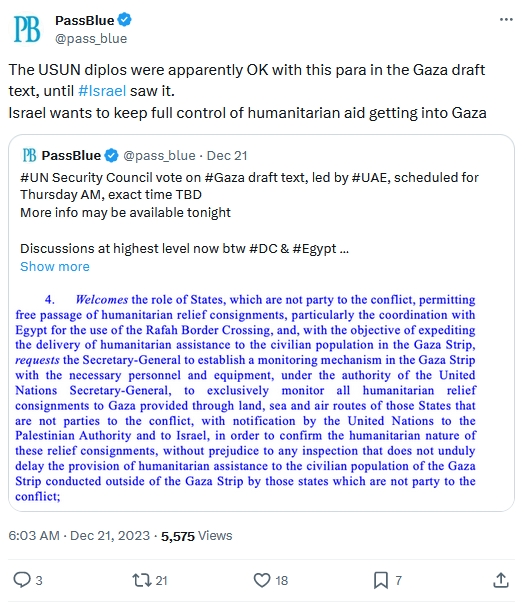Bookmark this tweet using bookmark icon
This screenshot has width=527, height=603.
pyautogui.click(x=381, y=580)
